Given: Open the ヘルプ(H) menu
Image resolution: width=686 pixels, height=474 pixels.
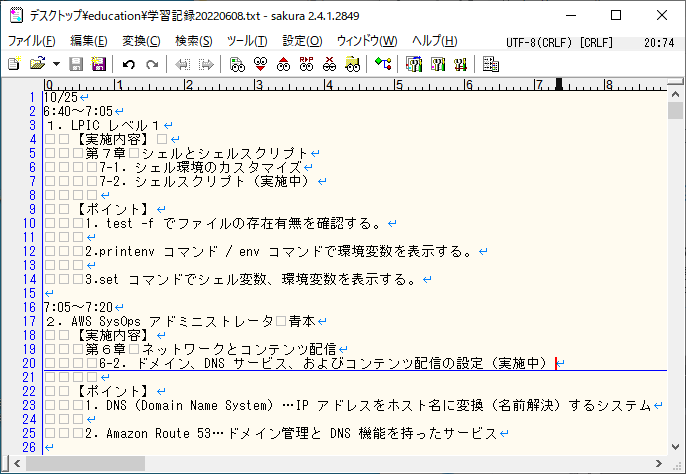Looking at the screenshot, I should [x=435, y=41].
